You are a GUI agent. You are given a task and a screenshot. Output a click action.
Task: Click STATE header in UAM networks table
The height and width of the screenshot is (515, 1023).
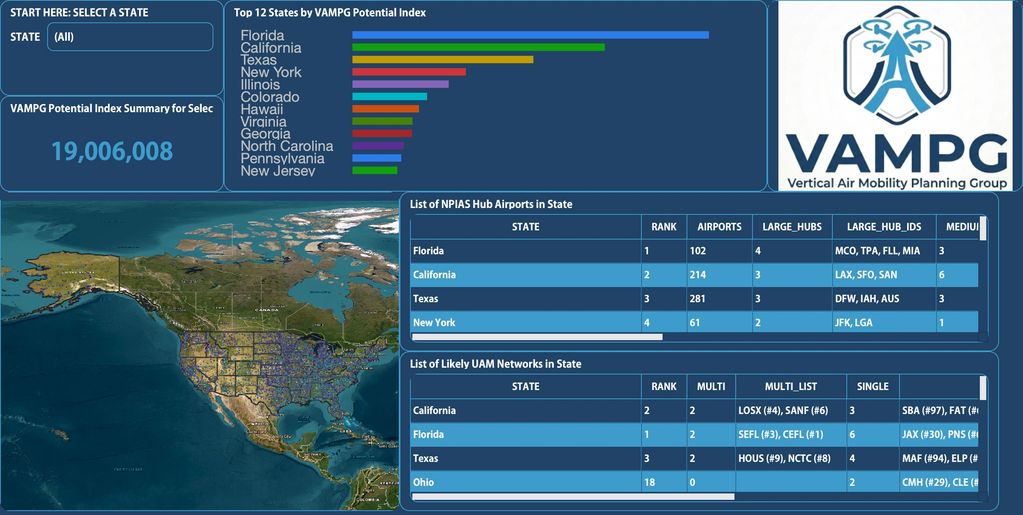click(x=526, y=386)
